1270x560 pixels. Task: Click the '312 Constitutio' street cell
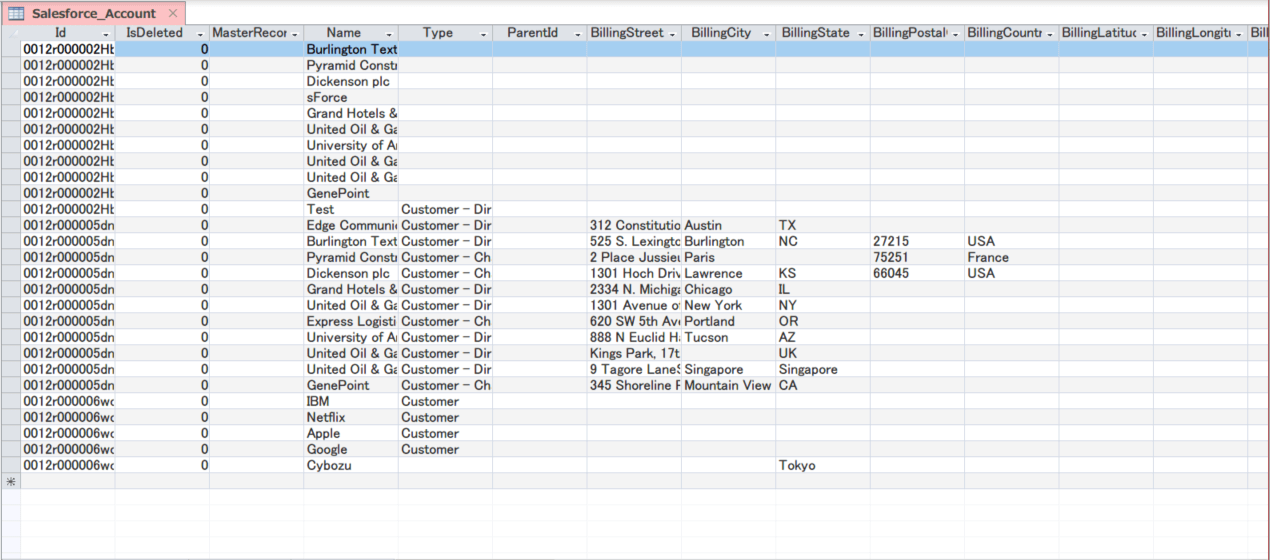coord(634,225)
